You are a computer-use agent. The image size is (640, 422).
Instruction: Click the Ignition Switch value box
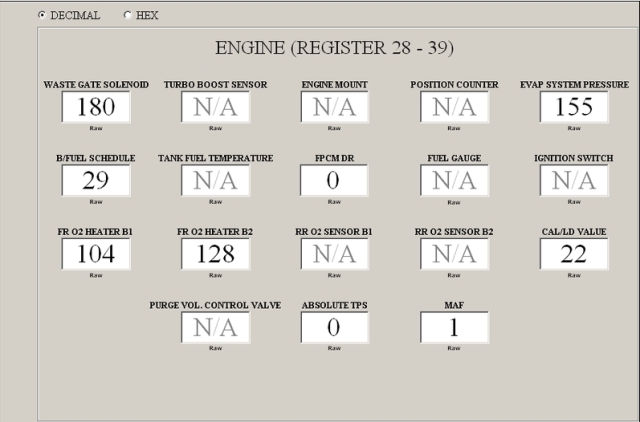click(x=573, y=180)
